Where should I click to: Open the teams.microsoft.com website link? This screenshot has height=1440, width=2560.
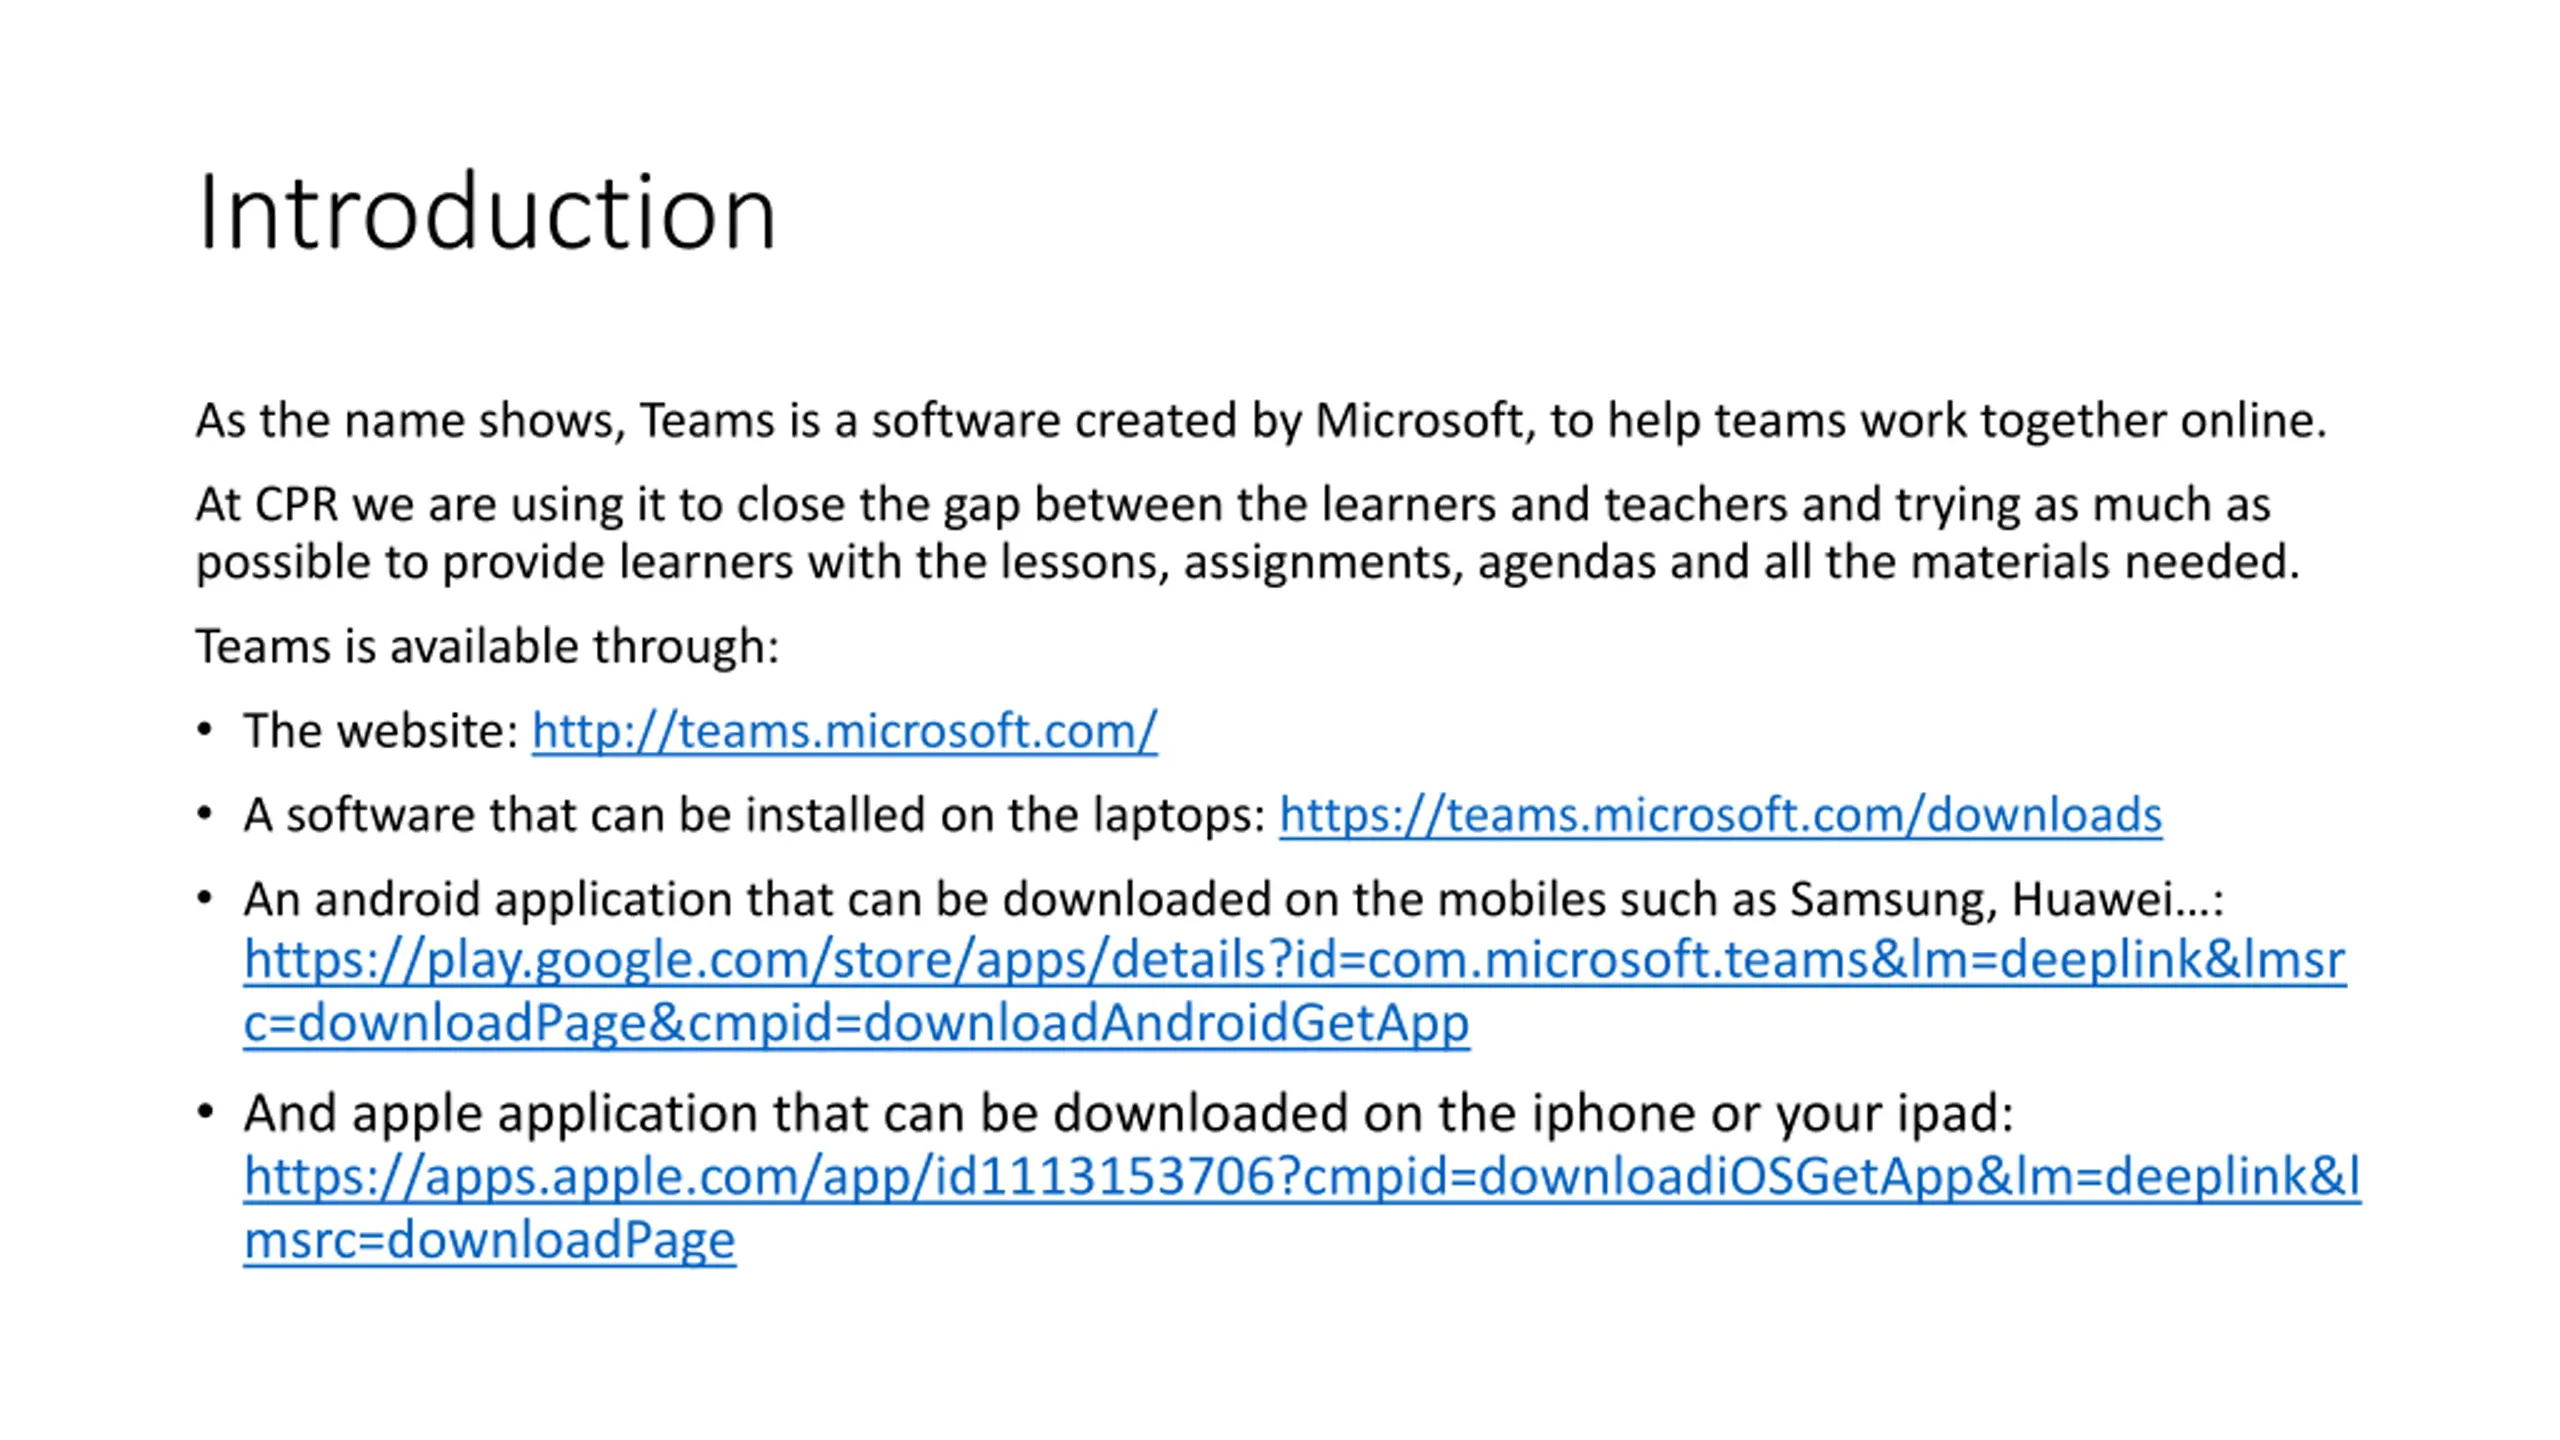pos(844,730)
